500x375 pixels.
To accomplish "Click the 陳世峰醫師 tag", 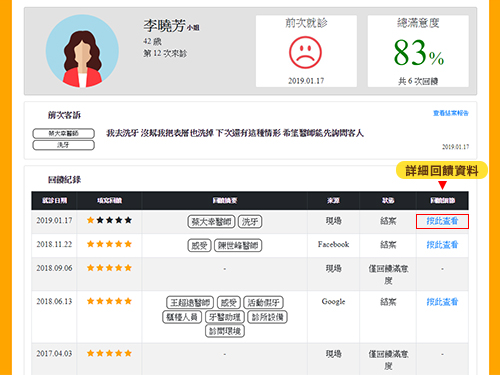I will tap(238, 246).
